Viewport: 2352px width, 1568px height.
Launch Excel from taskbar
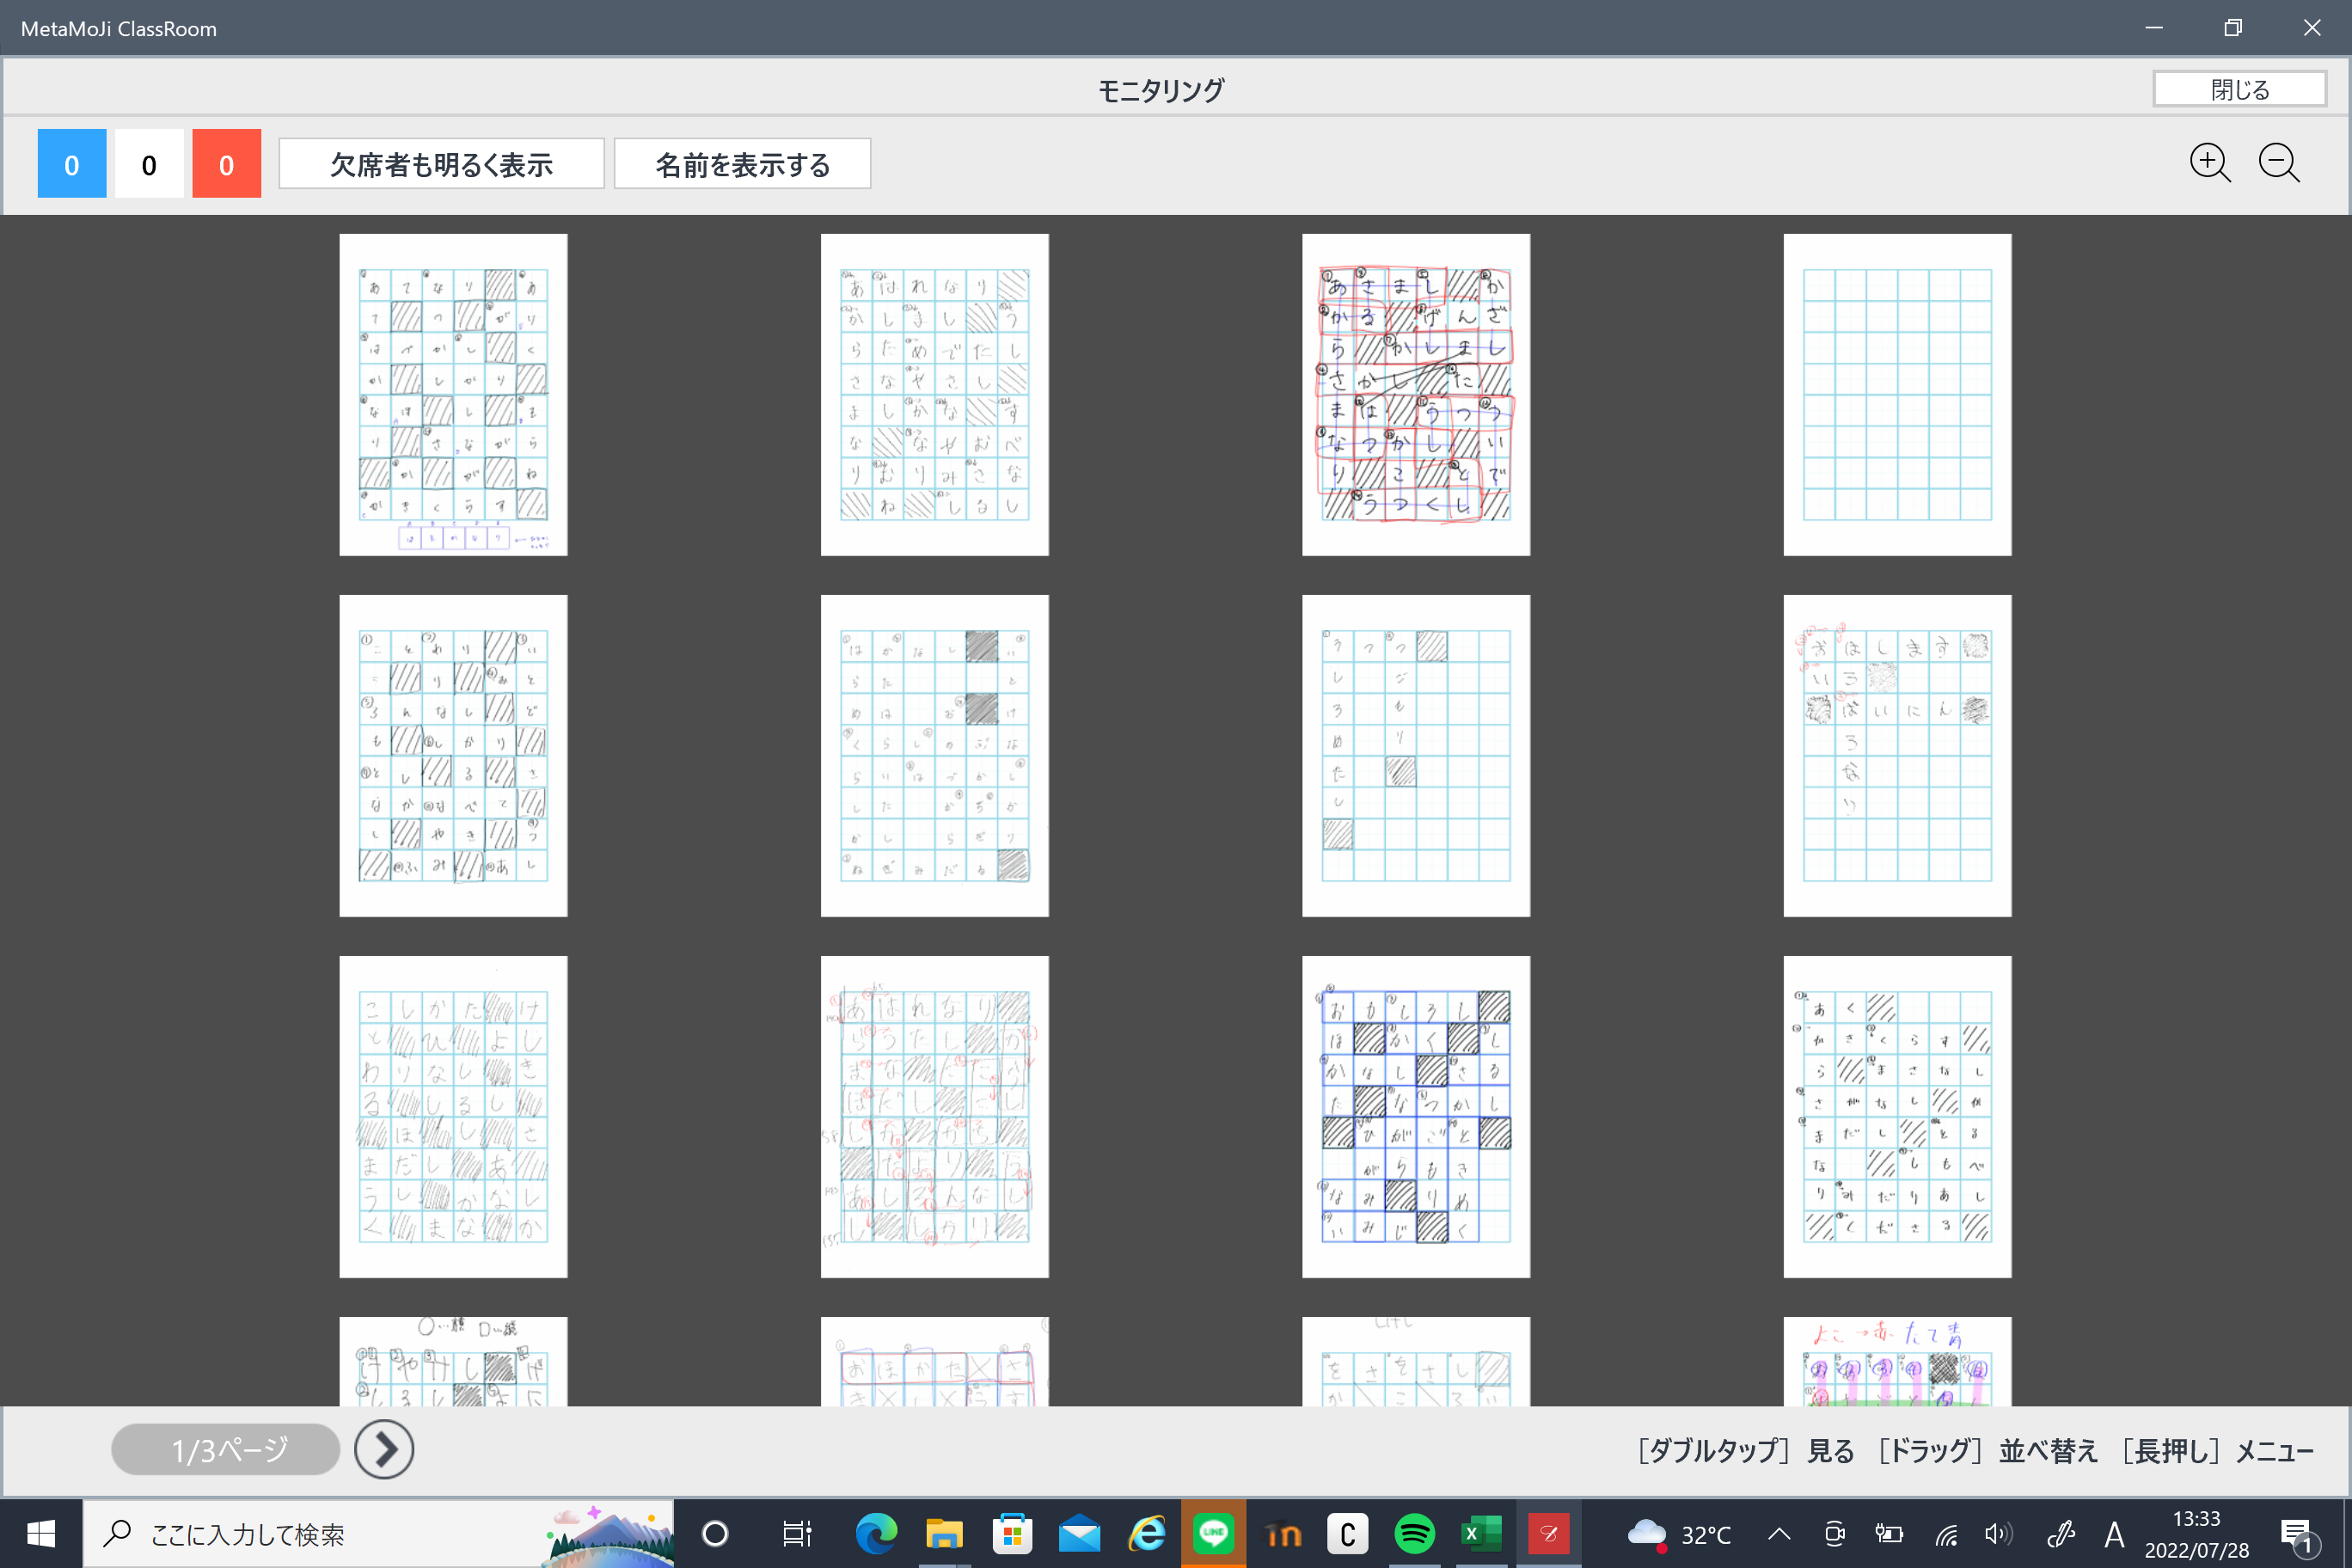coord(1480,1533)
